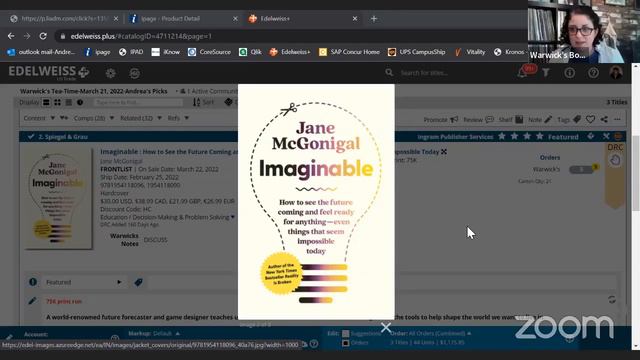640x360 pixels.
Task: Expand the Related (32) dropdown
Action: pyautogui.click(x=140, y=118)
